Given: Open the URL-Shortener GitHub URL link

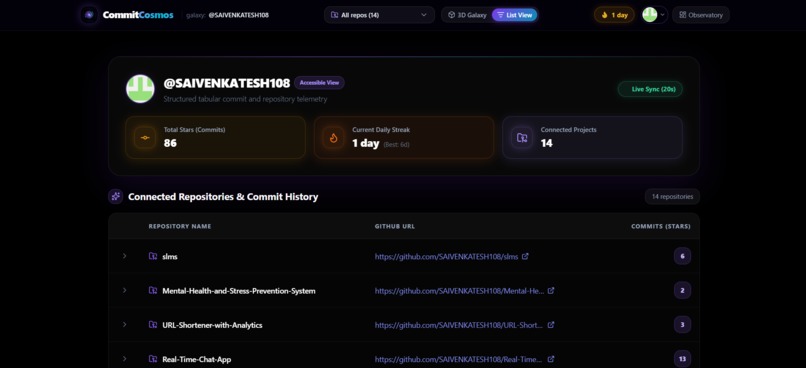Looking at the screenshot, I should tap(459, 325).
